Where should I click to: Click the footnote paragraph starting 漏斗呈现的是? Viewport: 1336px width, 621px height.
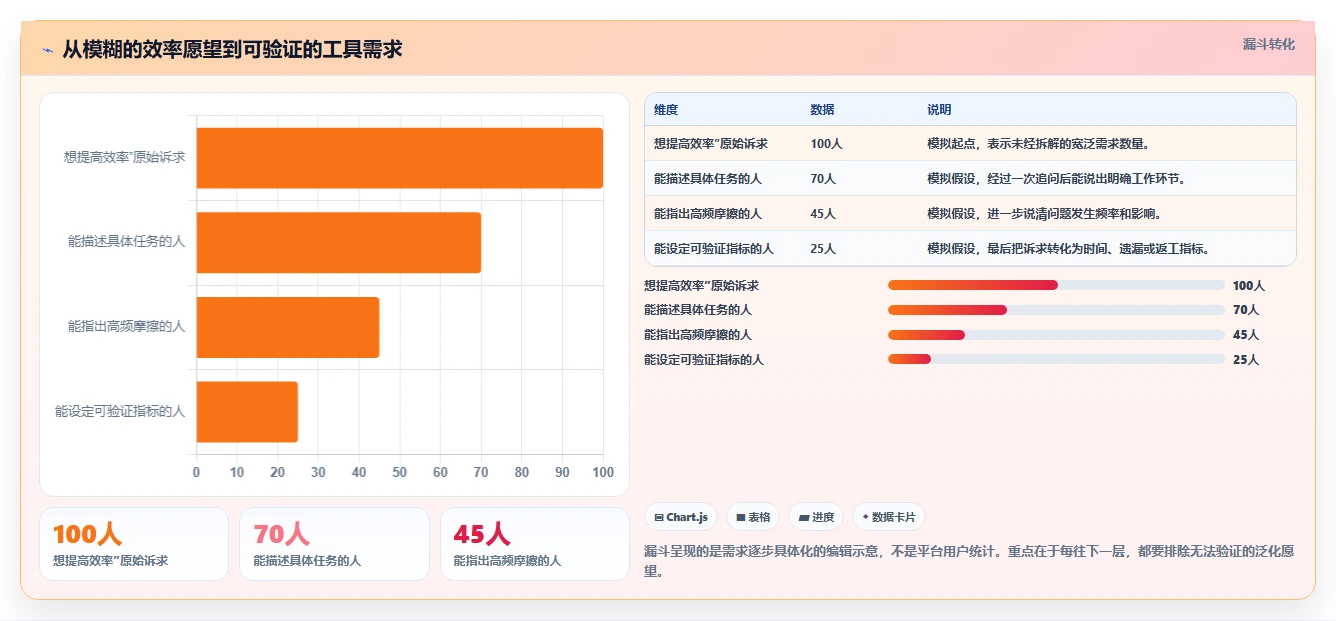(969, 561)
